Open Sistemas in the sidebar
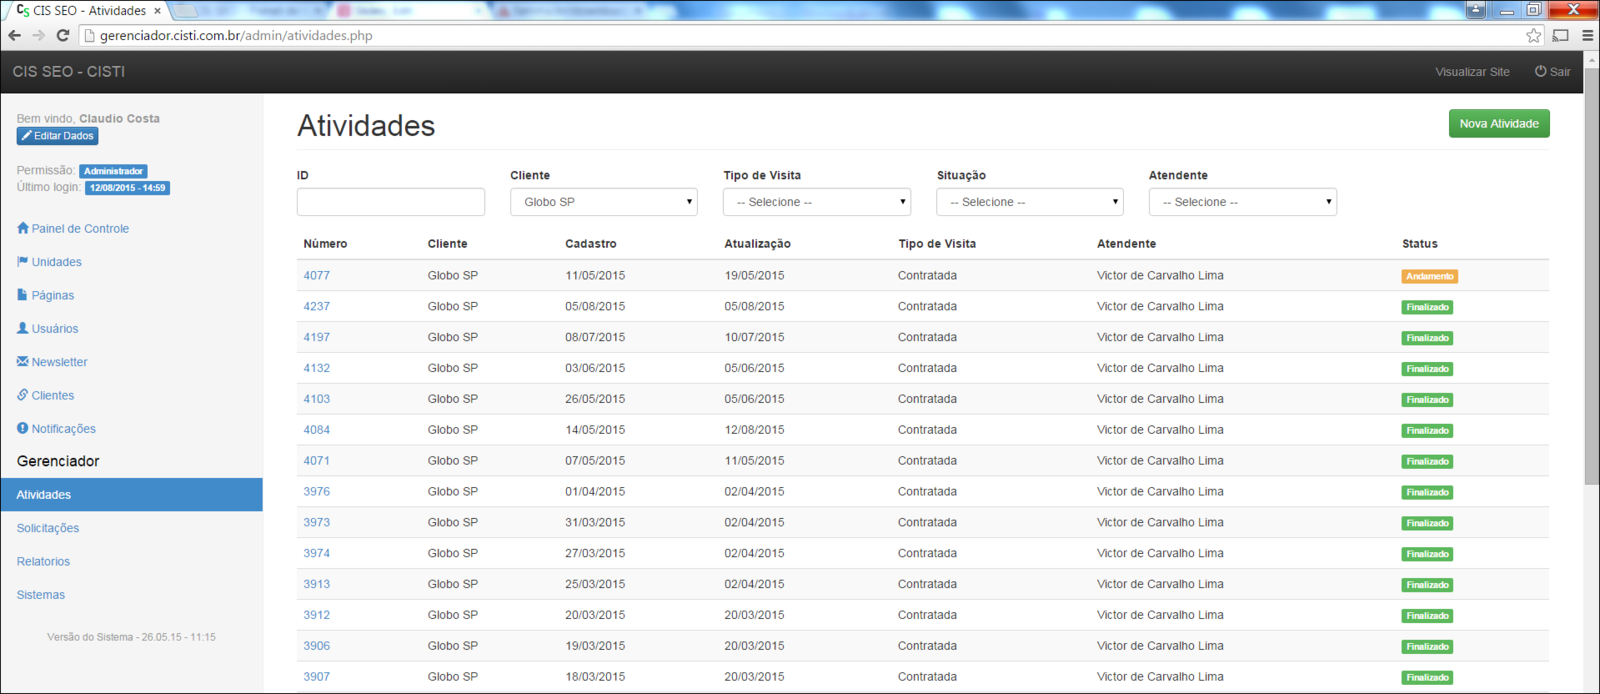 coord(41,595)
